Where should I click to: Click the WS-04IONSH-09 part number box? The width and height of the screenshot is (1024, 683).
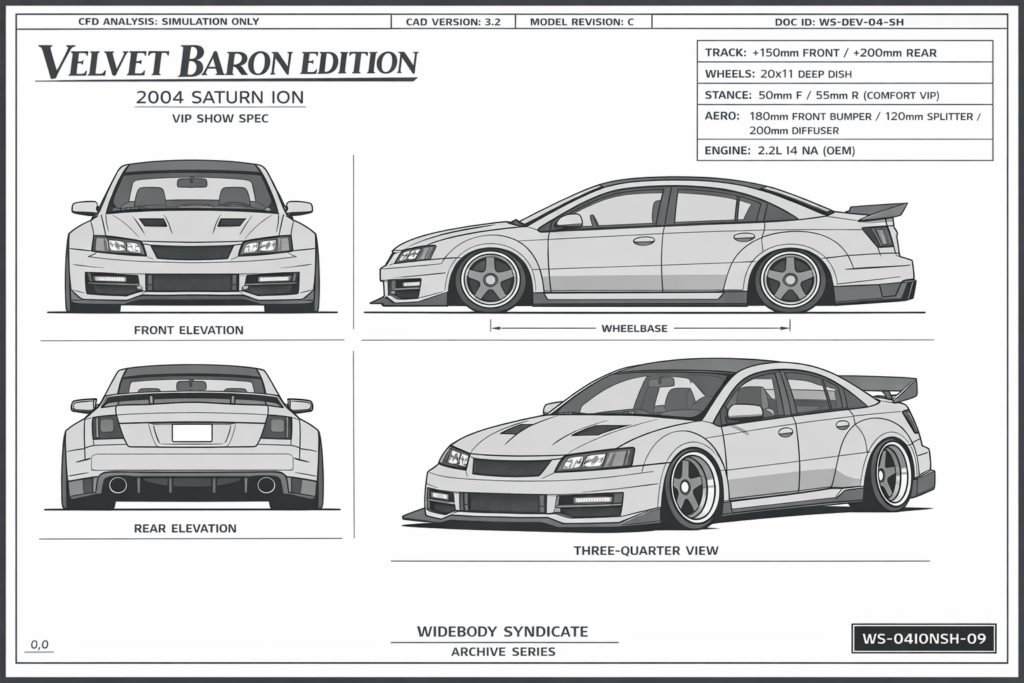[x=924, y=638]
